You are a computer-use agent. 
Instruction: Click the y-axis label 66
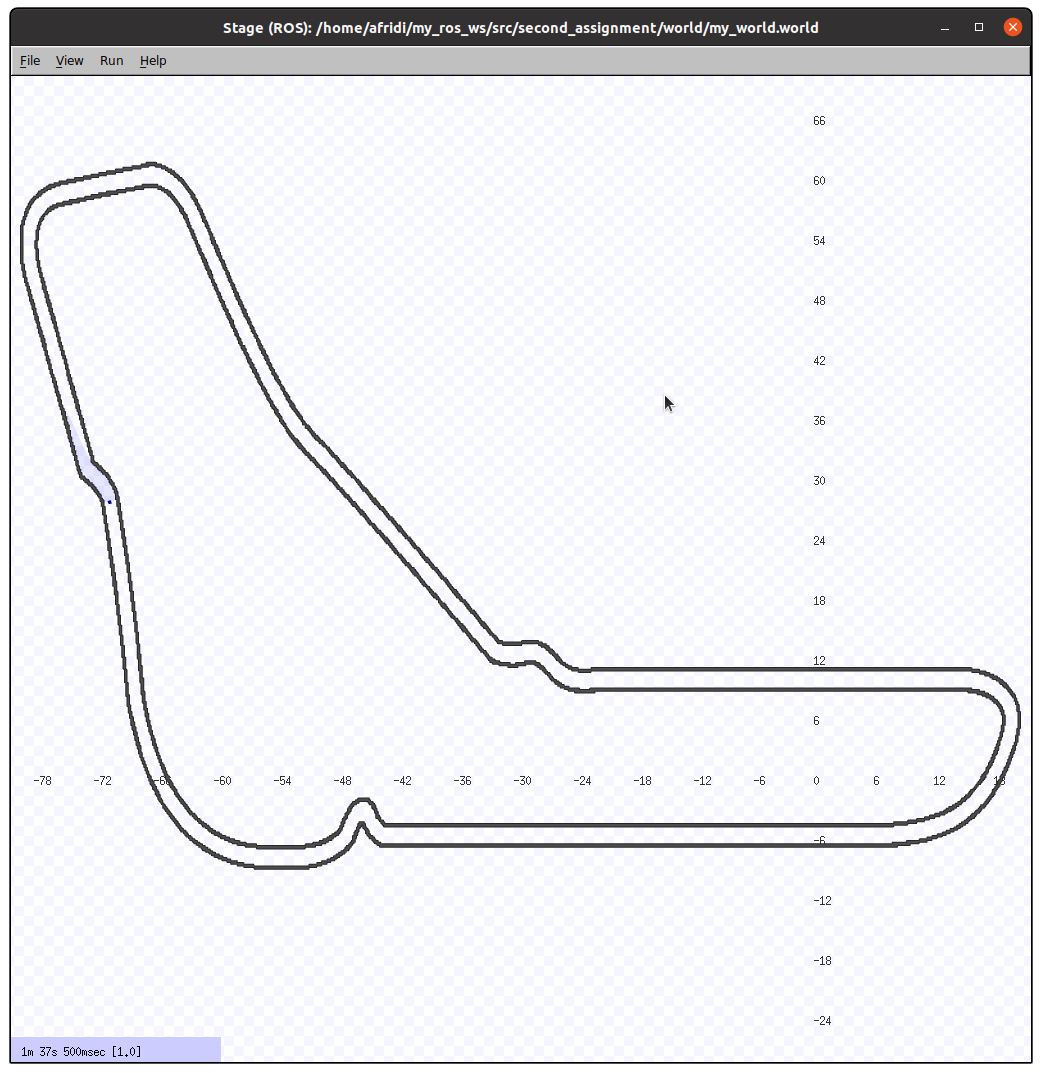point(819,121)
